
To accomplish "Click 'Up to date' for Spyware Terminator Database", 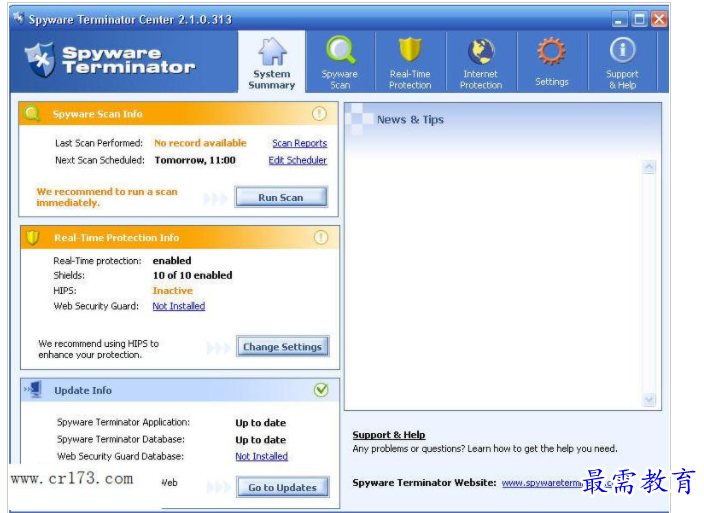I will click(x=260, y=440).
